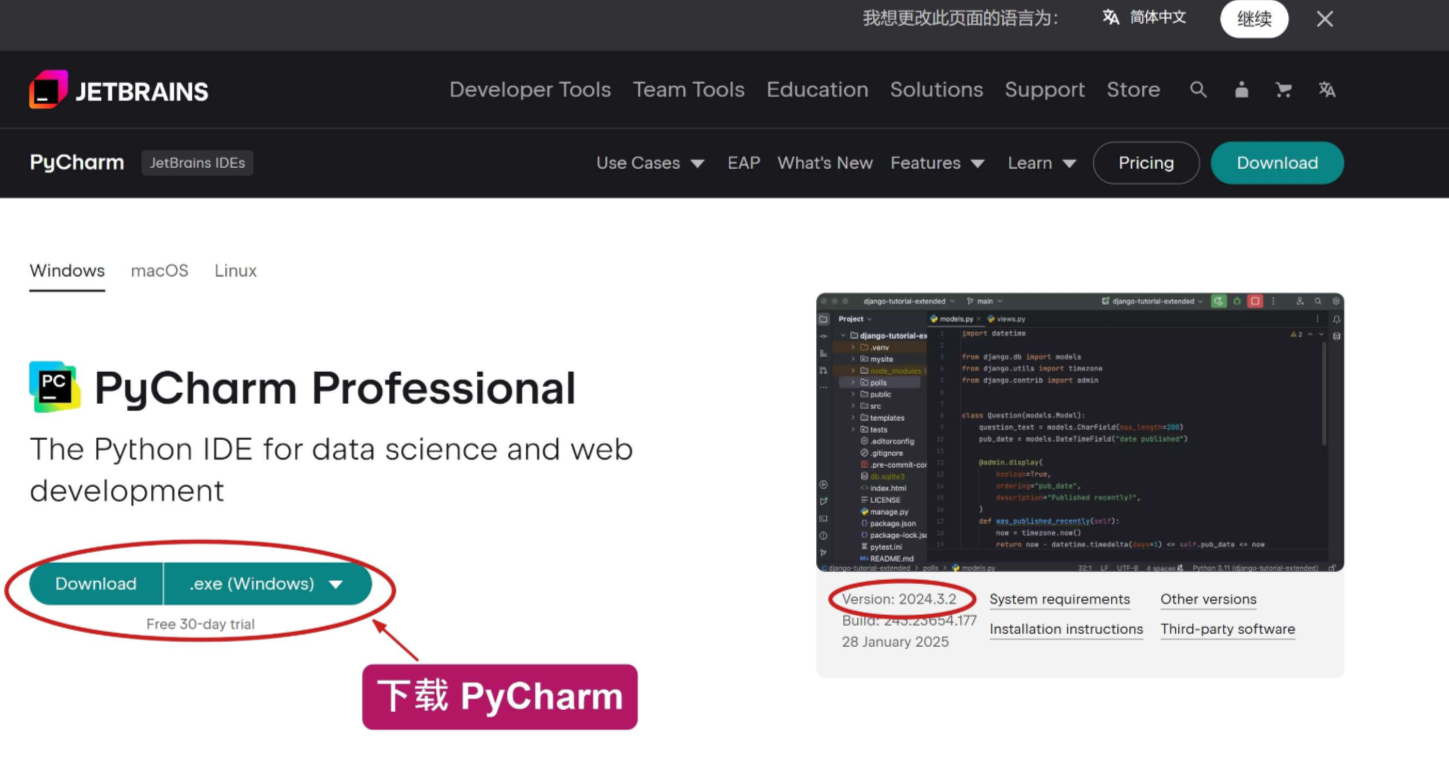Click the JetBrains IDEs badge
The width and height of the screenshot is (1449, 765).
click(x=197, y=163)
